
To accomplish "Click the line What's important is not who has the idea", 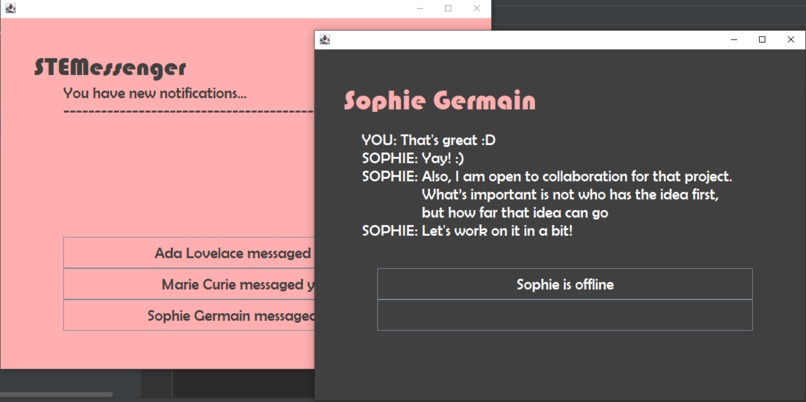I will [x=570, y=195].
